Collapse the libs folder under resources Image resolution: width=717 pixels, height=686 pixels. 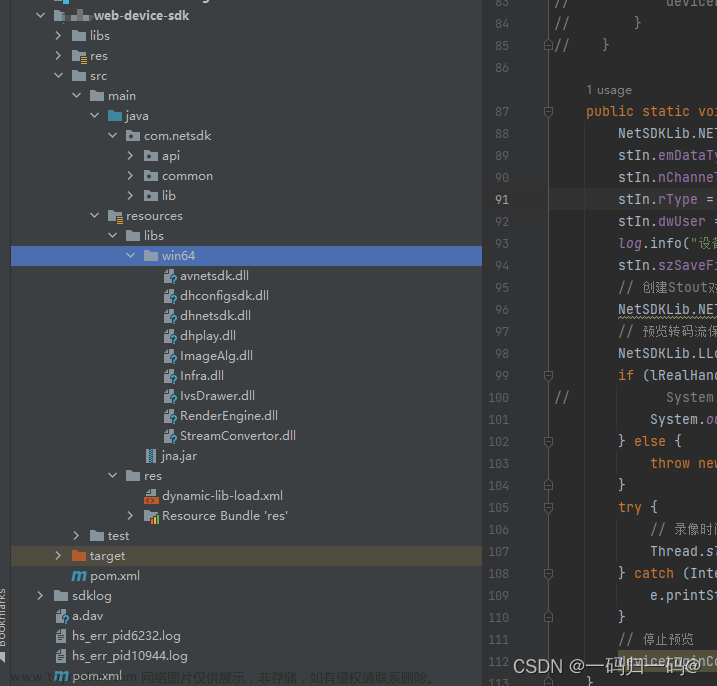112,236
